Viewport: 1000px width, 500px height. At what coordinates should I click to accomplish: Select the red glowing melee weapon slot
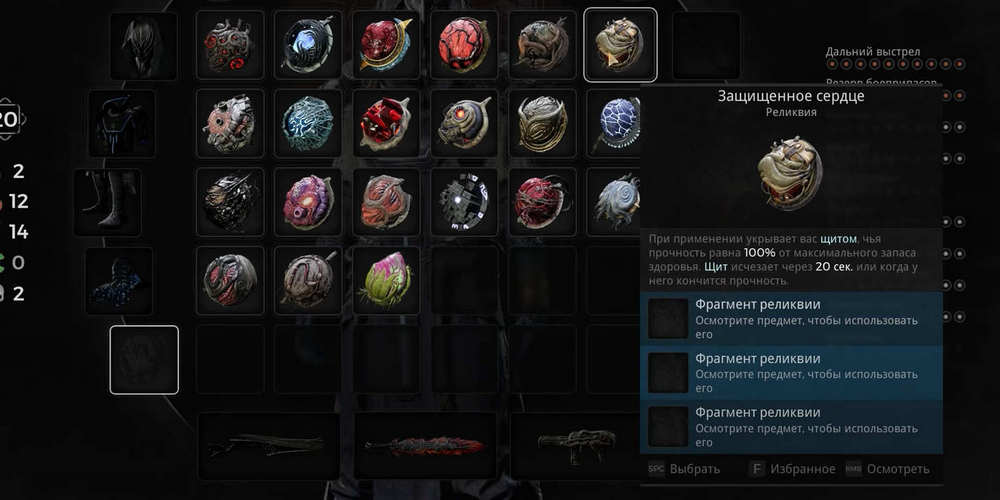click(425, 446)
